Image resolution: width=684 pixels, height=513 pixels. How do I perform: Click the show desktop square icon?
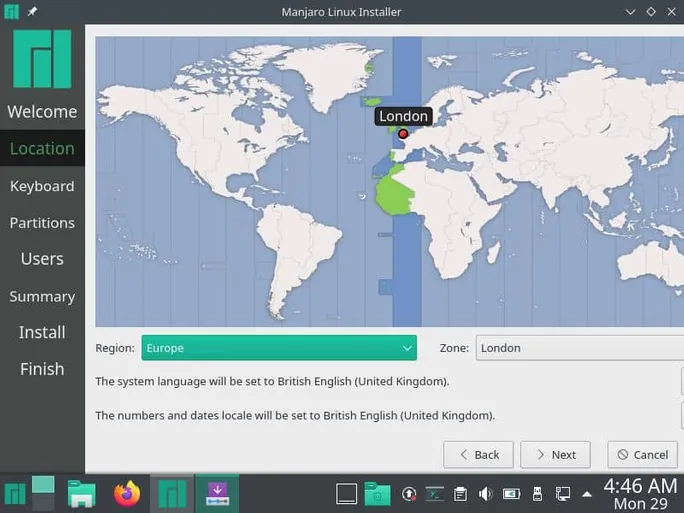[x=346, y=494]
